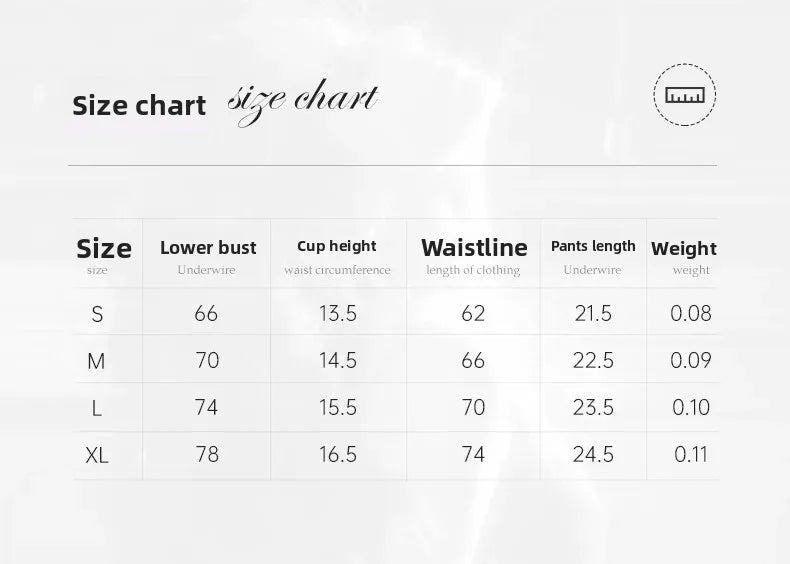Click the cup height value 13.5
Screen dimensions: 790x564
coord(338,314)
